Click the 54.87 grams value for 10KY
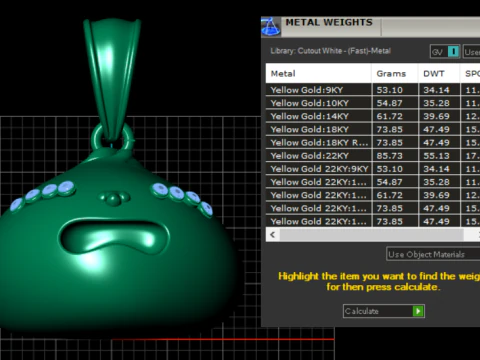Image resolution: width=480 pixels, height=360 pixels. click(389, 103)
